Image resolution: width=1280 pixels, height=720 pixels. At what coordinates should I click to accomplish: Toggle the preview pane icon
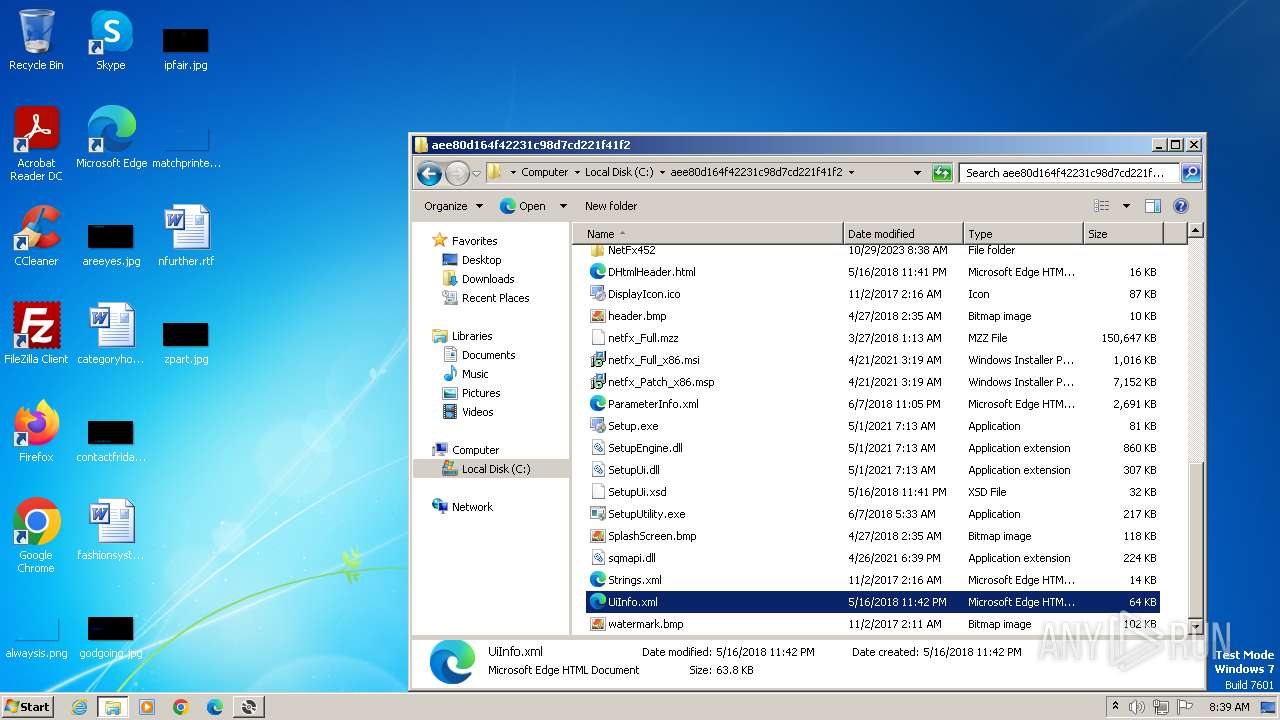[x=1152, y=206]
